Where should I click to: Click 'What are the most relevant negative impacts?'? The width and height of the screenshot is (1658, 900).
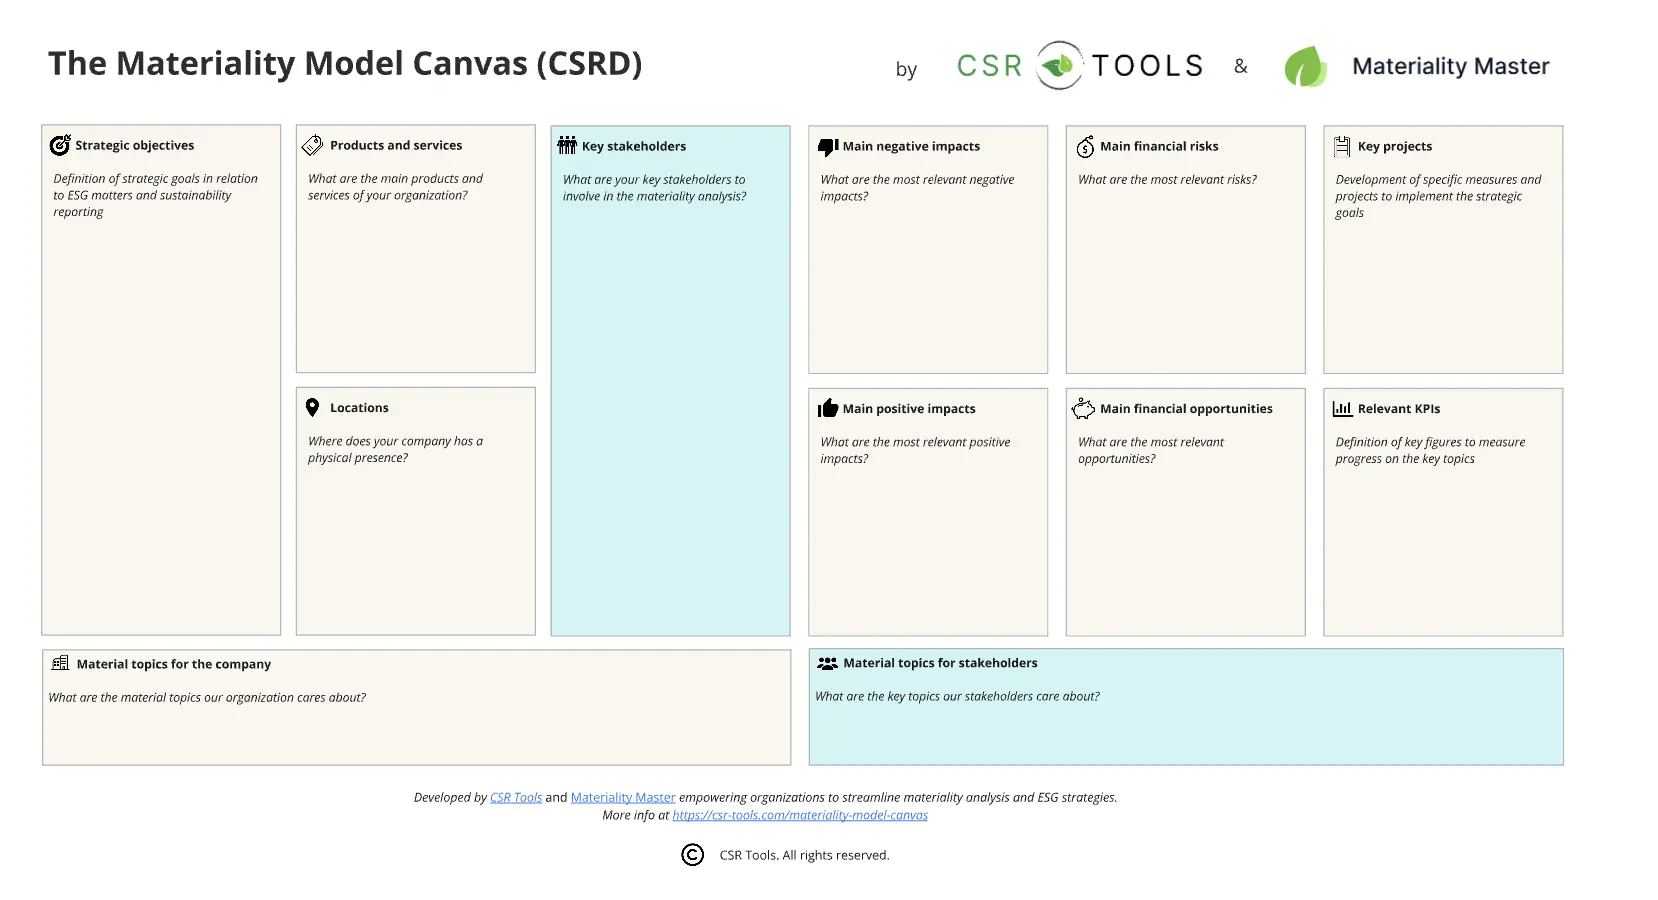917,188
